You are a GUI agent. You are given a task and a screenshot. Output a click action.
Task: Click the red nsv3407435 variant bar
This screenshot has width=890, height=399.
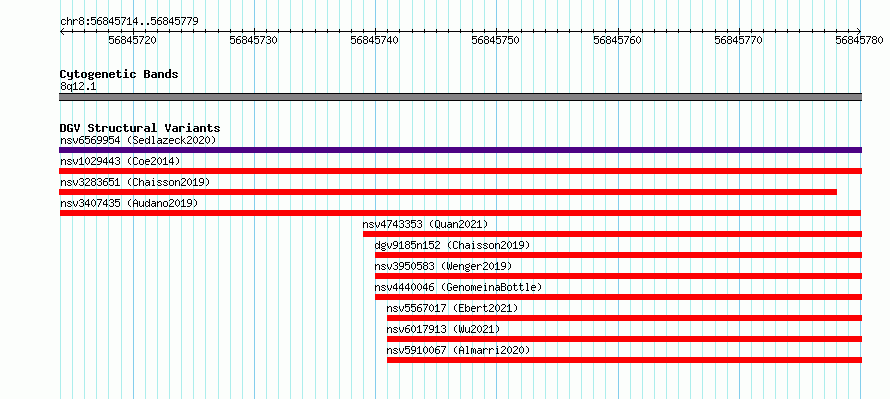coord(460,213)
